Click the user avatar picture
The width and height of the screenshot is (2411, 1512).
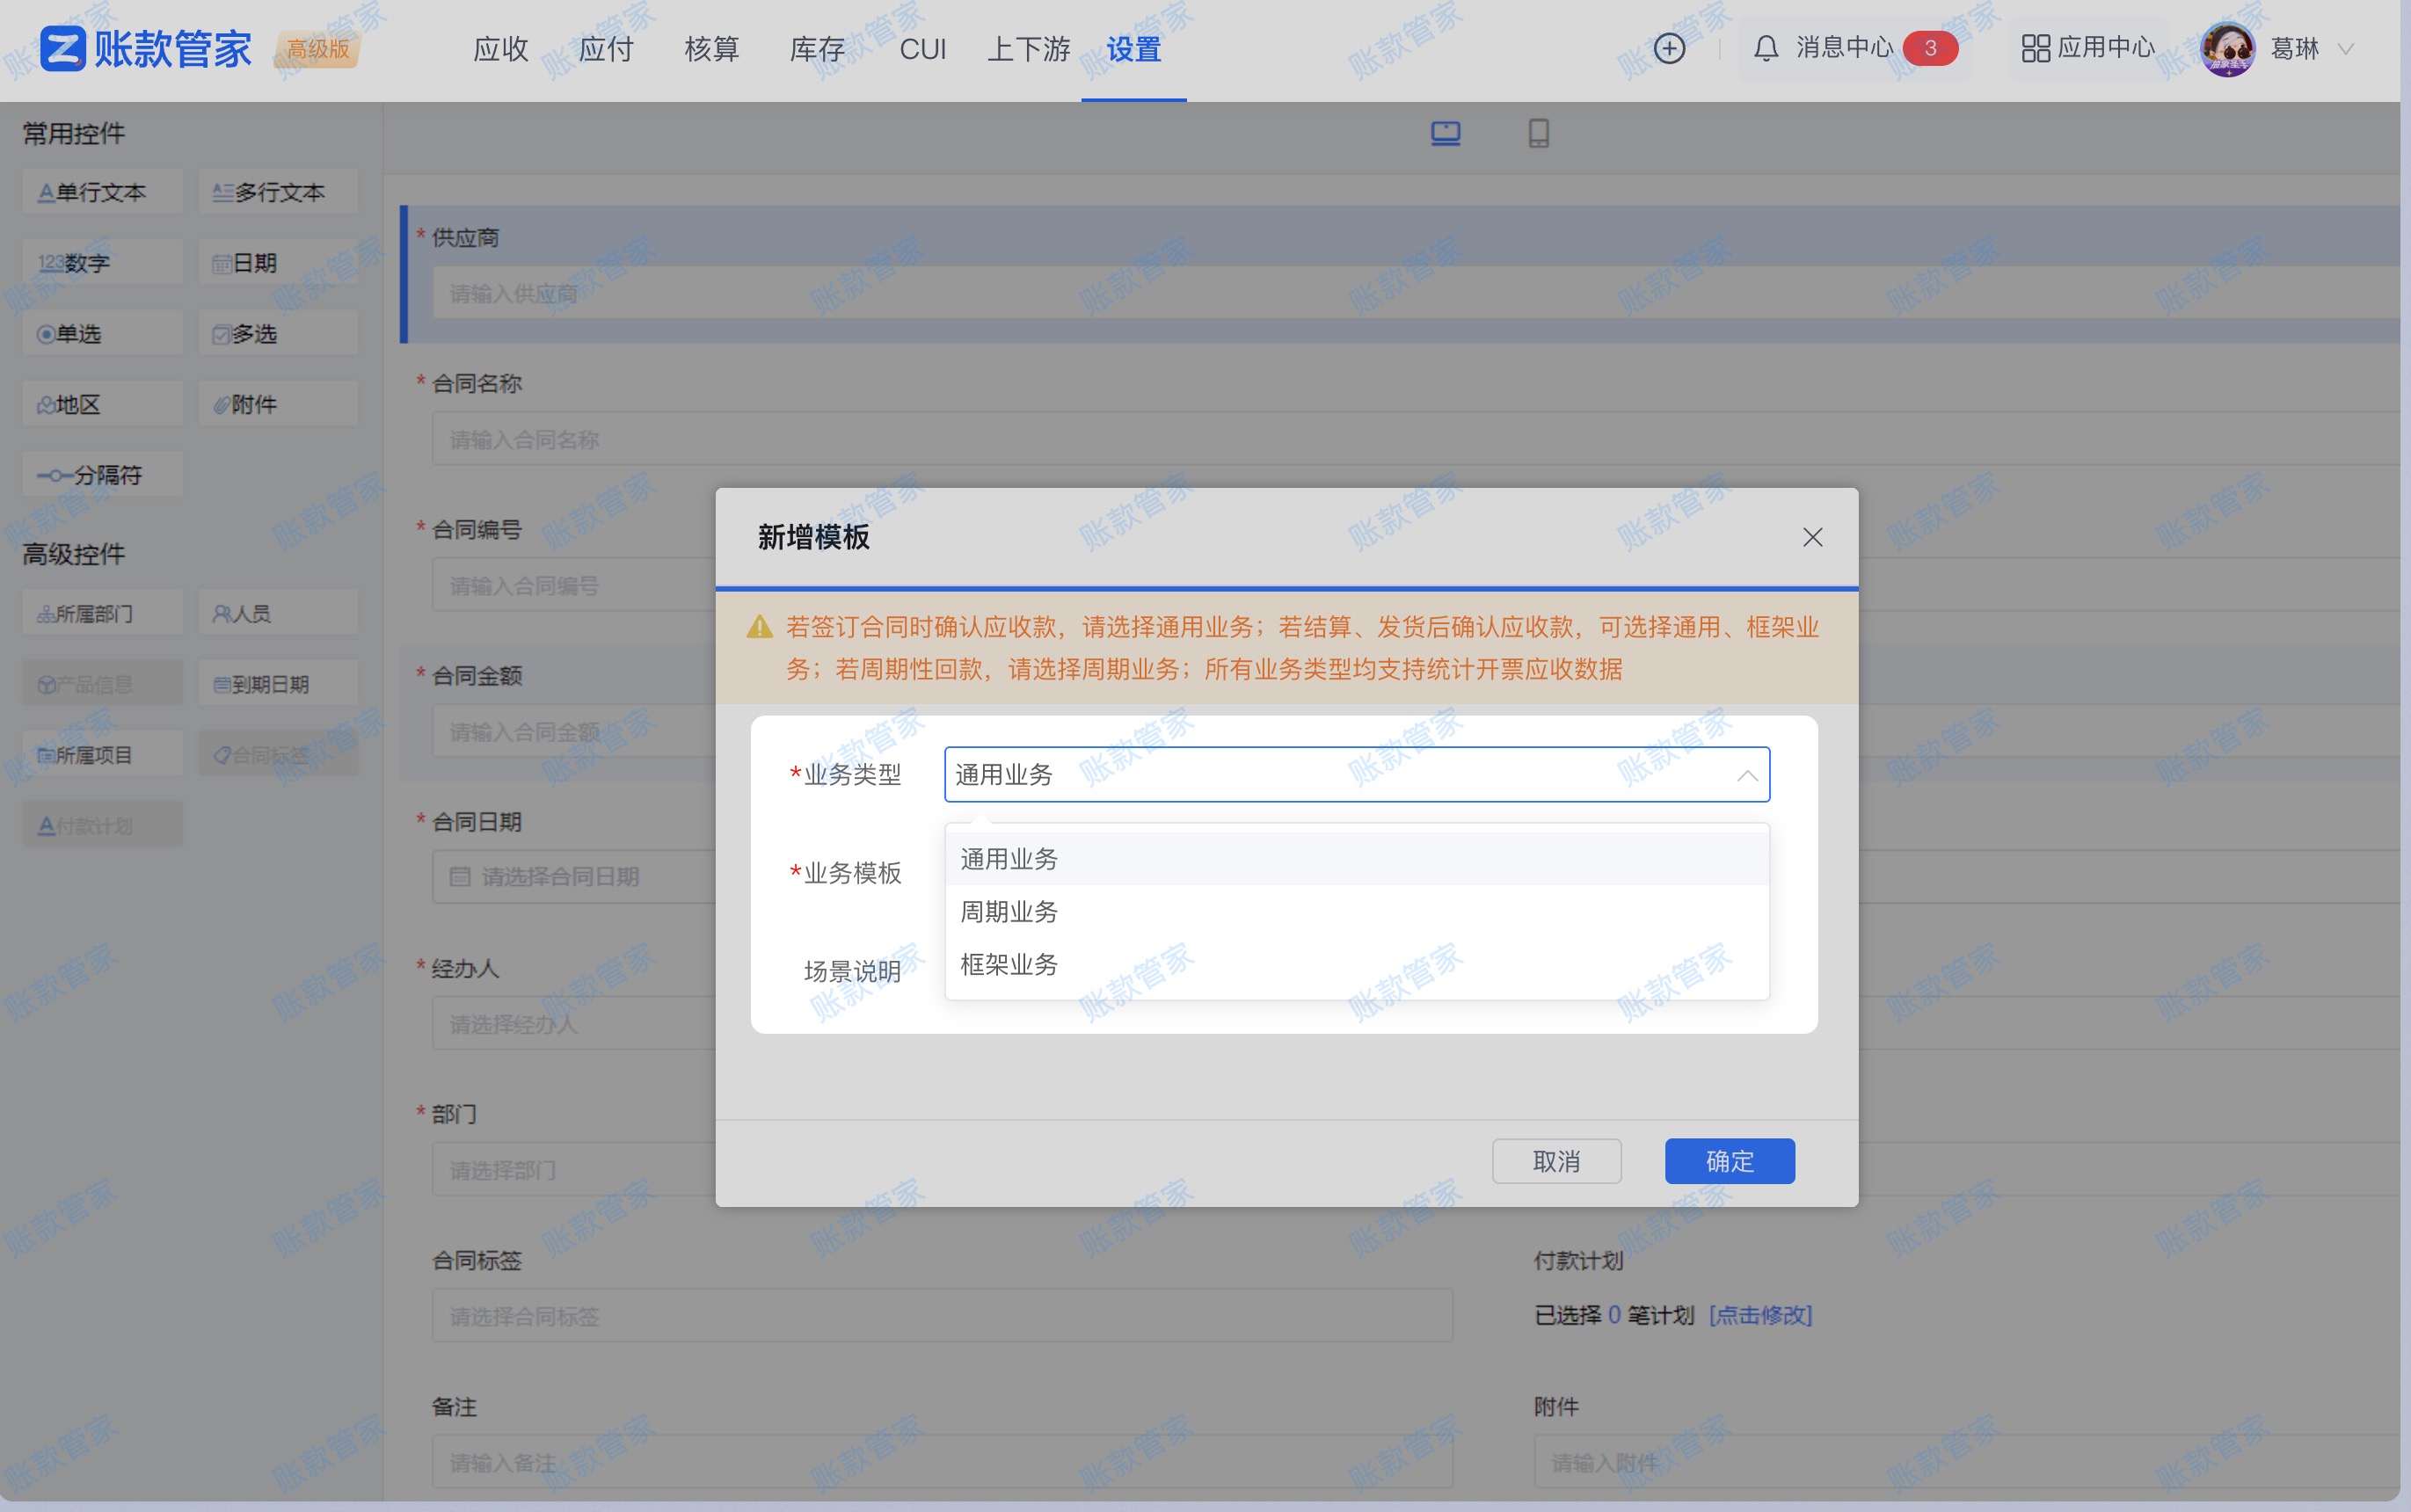pyautogui.click(x=2227, y=49)
